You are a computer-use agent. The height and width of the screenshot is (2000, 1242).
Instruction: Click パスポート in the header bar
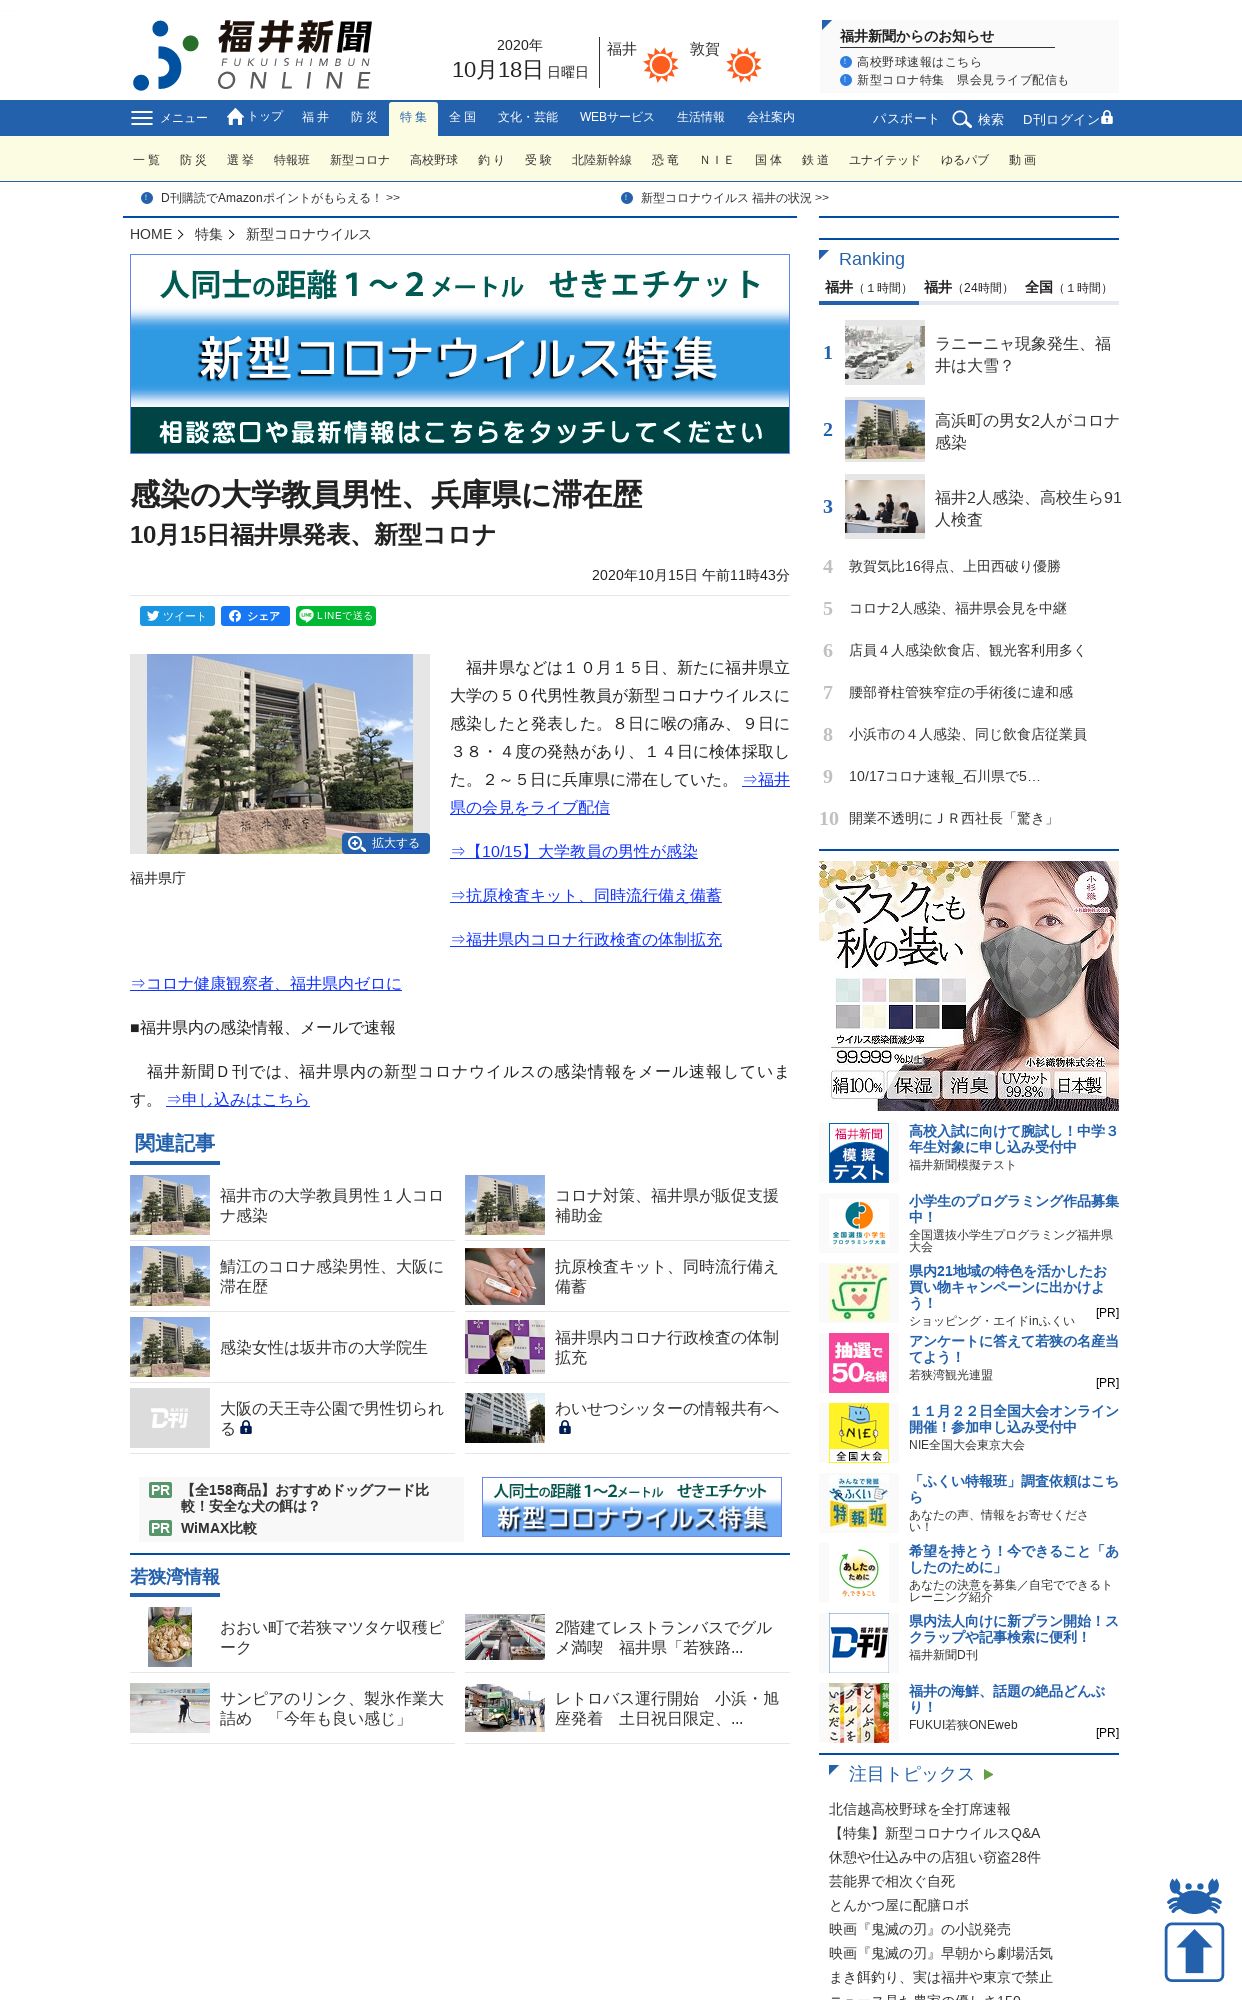[906, 119]
